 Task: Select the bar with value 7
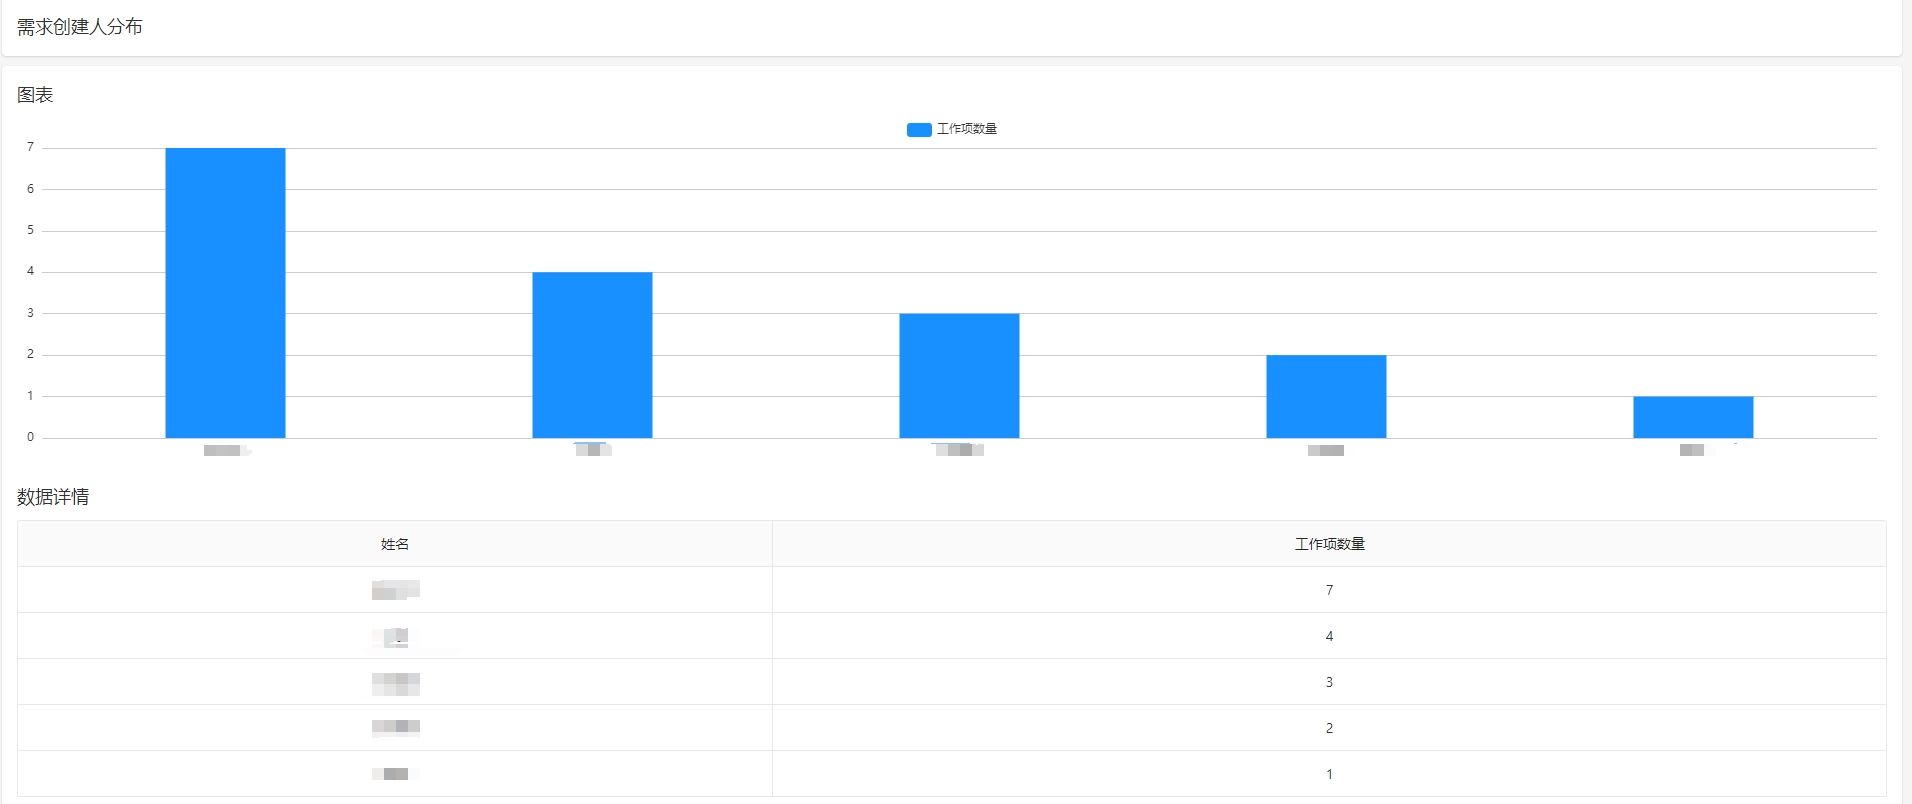point(225,293)
